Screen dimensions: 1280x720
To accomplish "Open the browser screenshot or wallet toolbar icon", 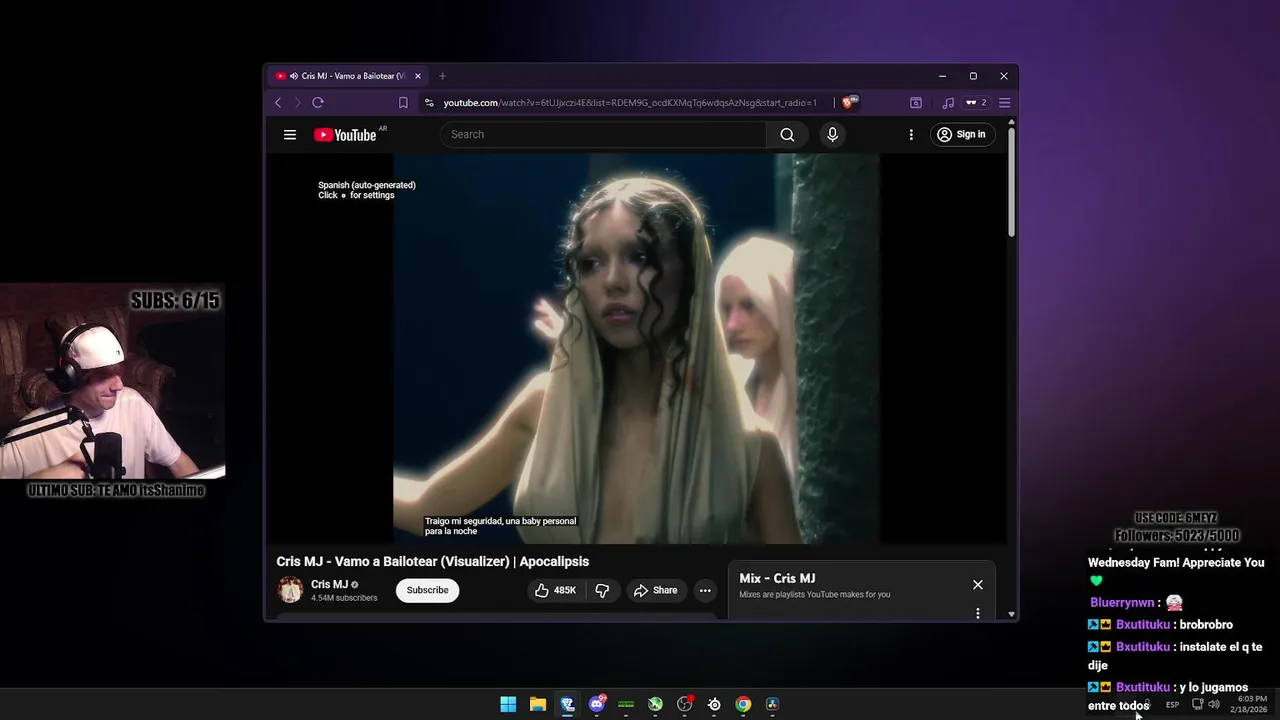I will point(915,102).
